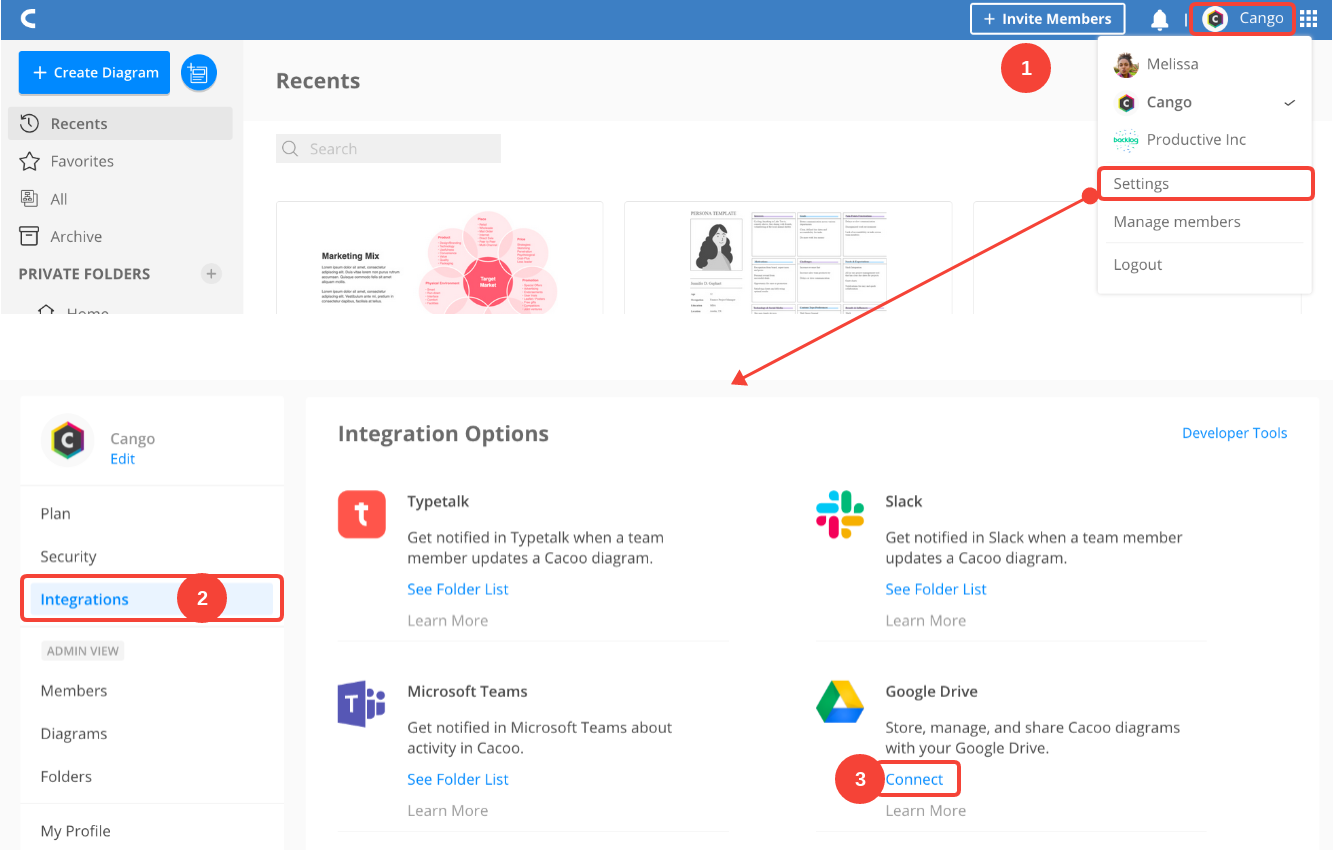This screenshot has height=850, width=1333.
Task: Click the ADMIN VIEW label
Action: point(82,651)
